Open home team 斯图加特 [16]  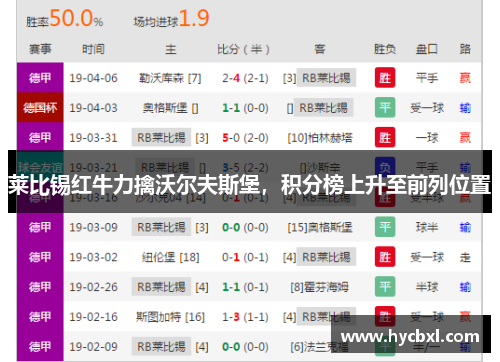point(170,317)
